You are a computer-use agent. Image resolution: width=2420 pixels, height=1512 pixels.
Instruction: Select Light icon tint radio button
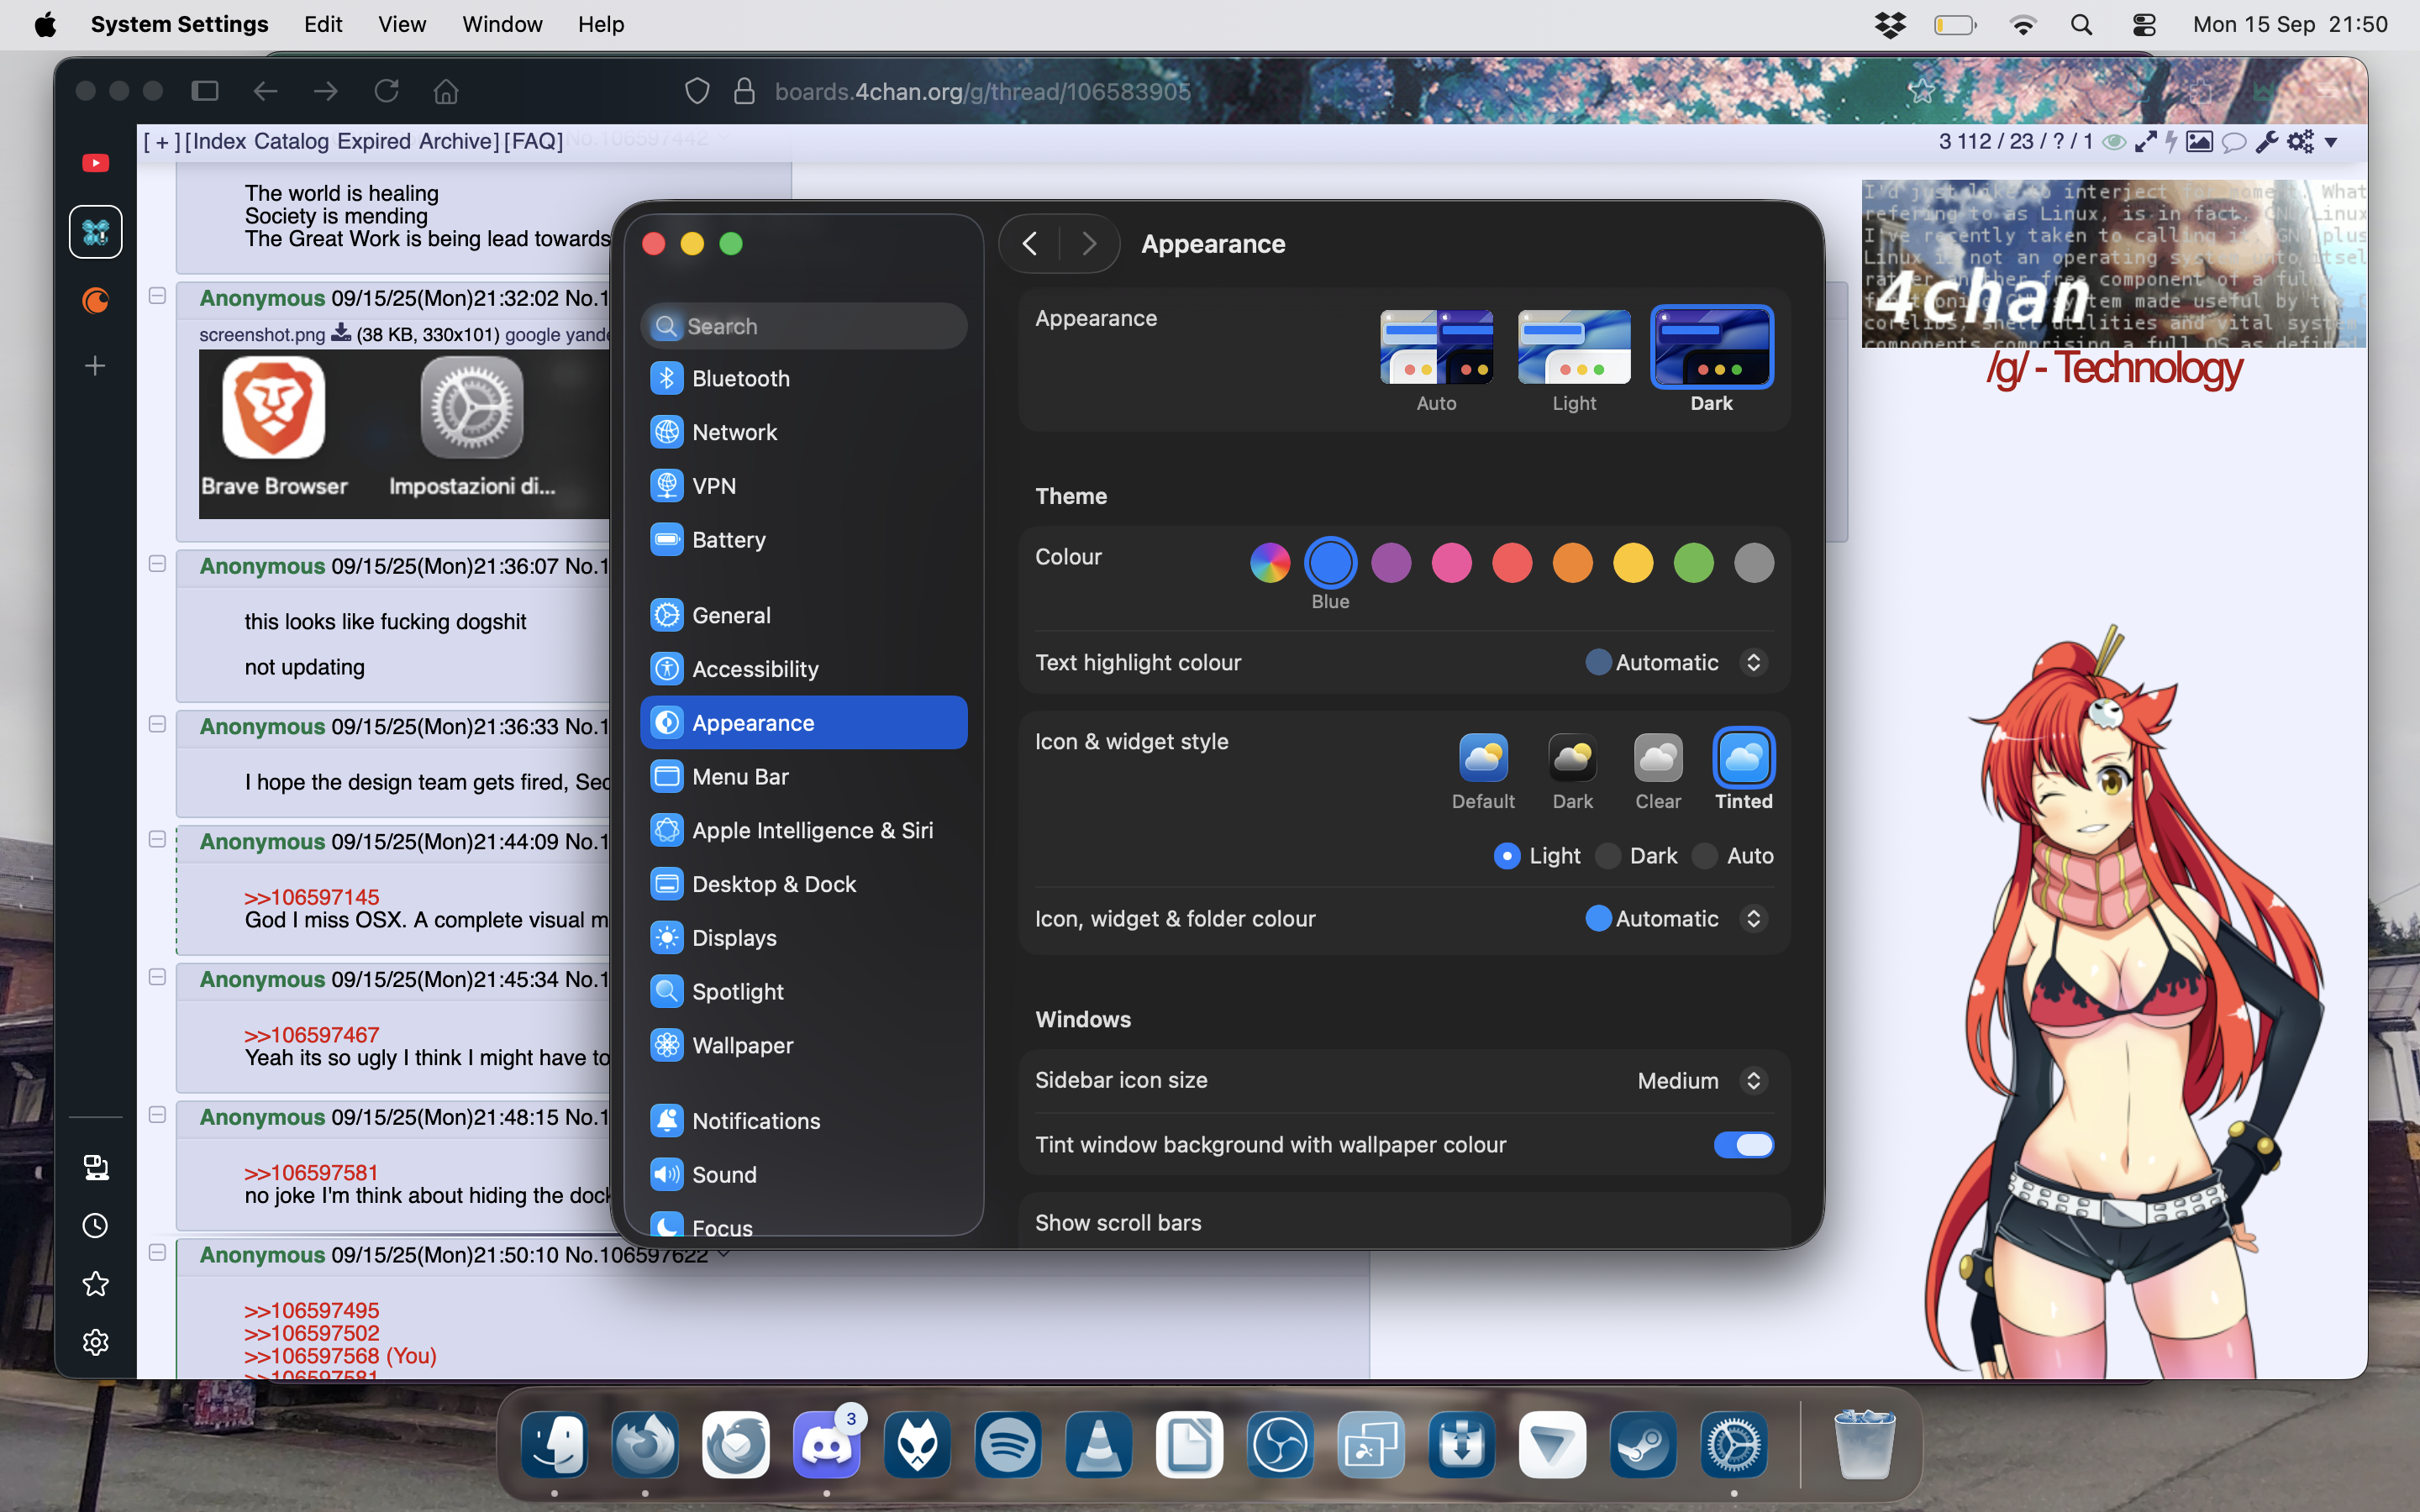1507,856
